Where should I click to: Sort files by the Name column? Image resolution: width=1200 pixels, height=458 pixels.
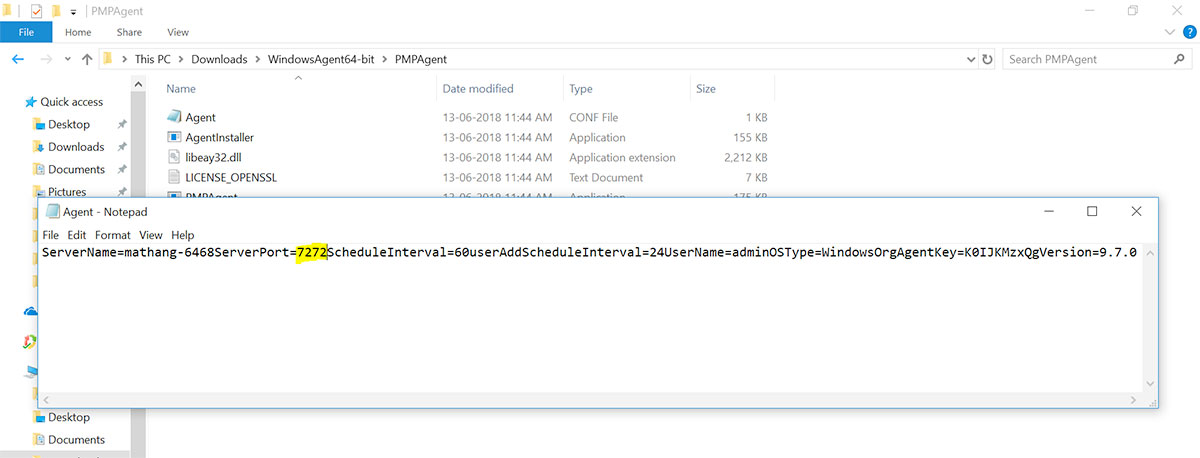tap(181, 89)
